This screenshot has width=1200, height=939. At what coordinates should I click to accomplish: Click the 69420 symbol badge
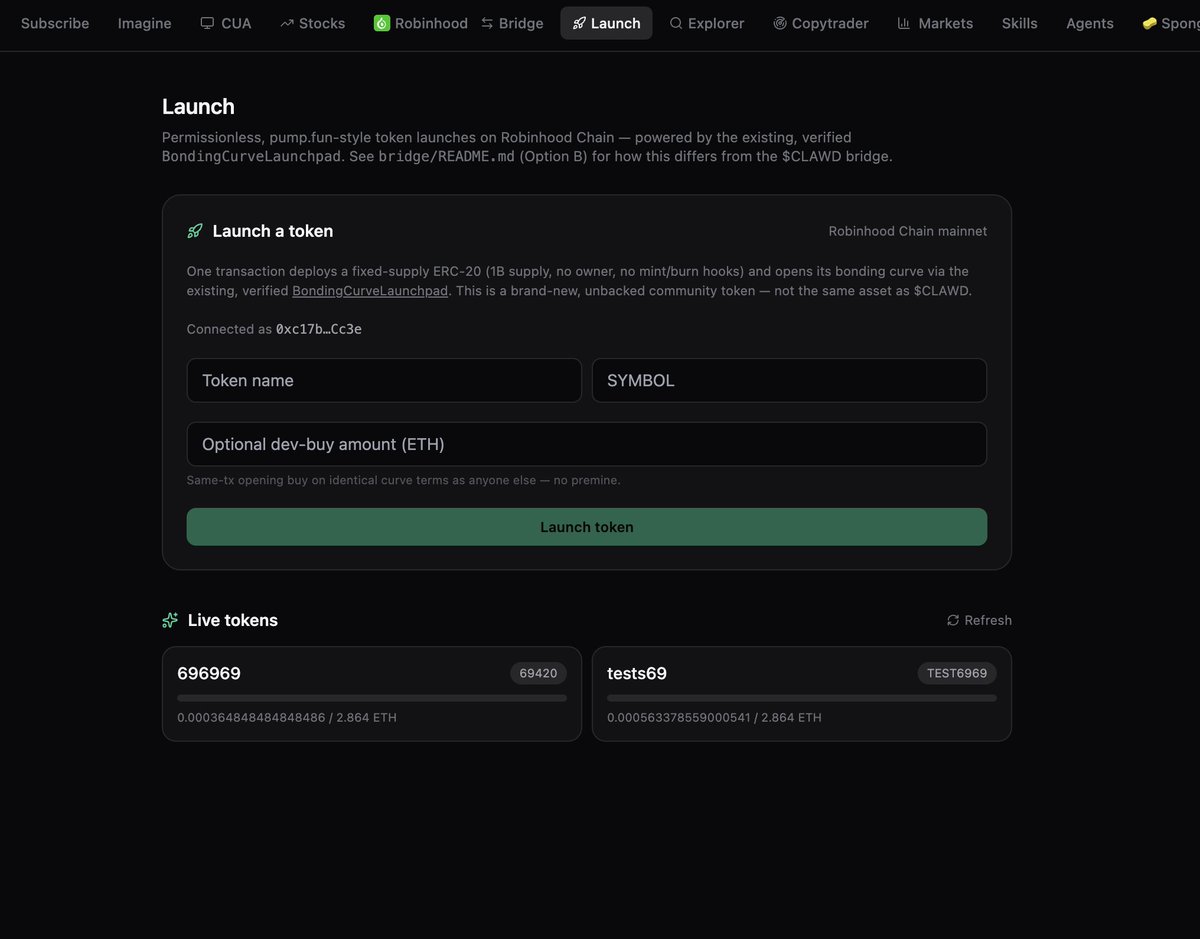coord(538,673)
